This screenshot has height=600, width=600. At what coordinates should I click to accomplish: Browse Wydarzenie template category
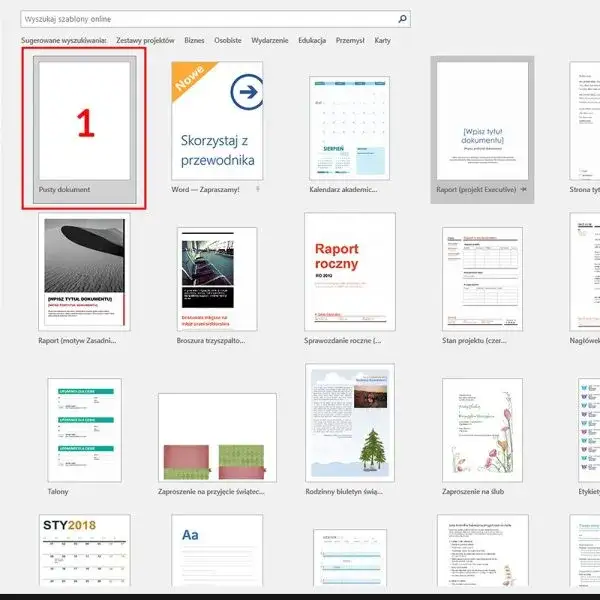[269, 40]
